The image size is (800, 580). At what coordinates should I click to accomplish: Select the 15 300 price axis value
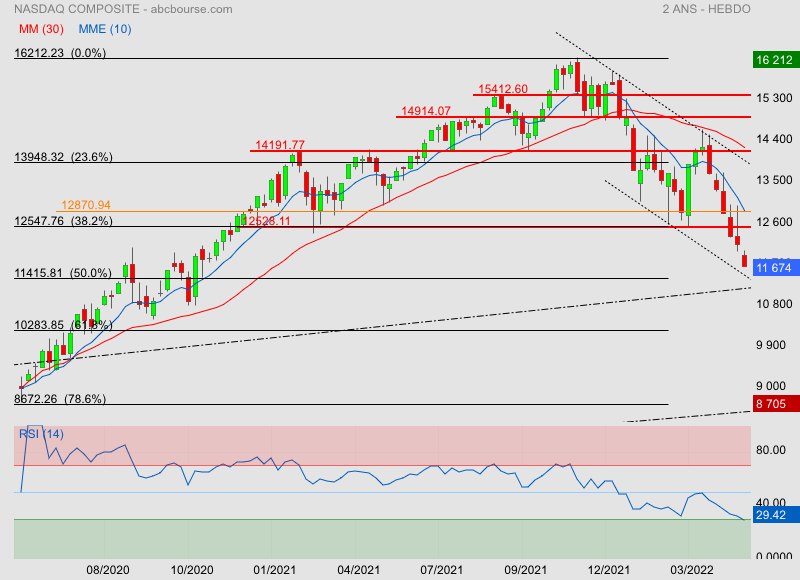774,98
